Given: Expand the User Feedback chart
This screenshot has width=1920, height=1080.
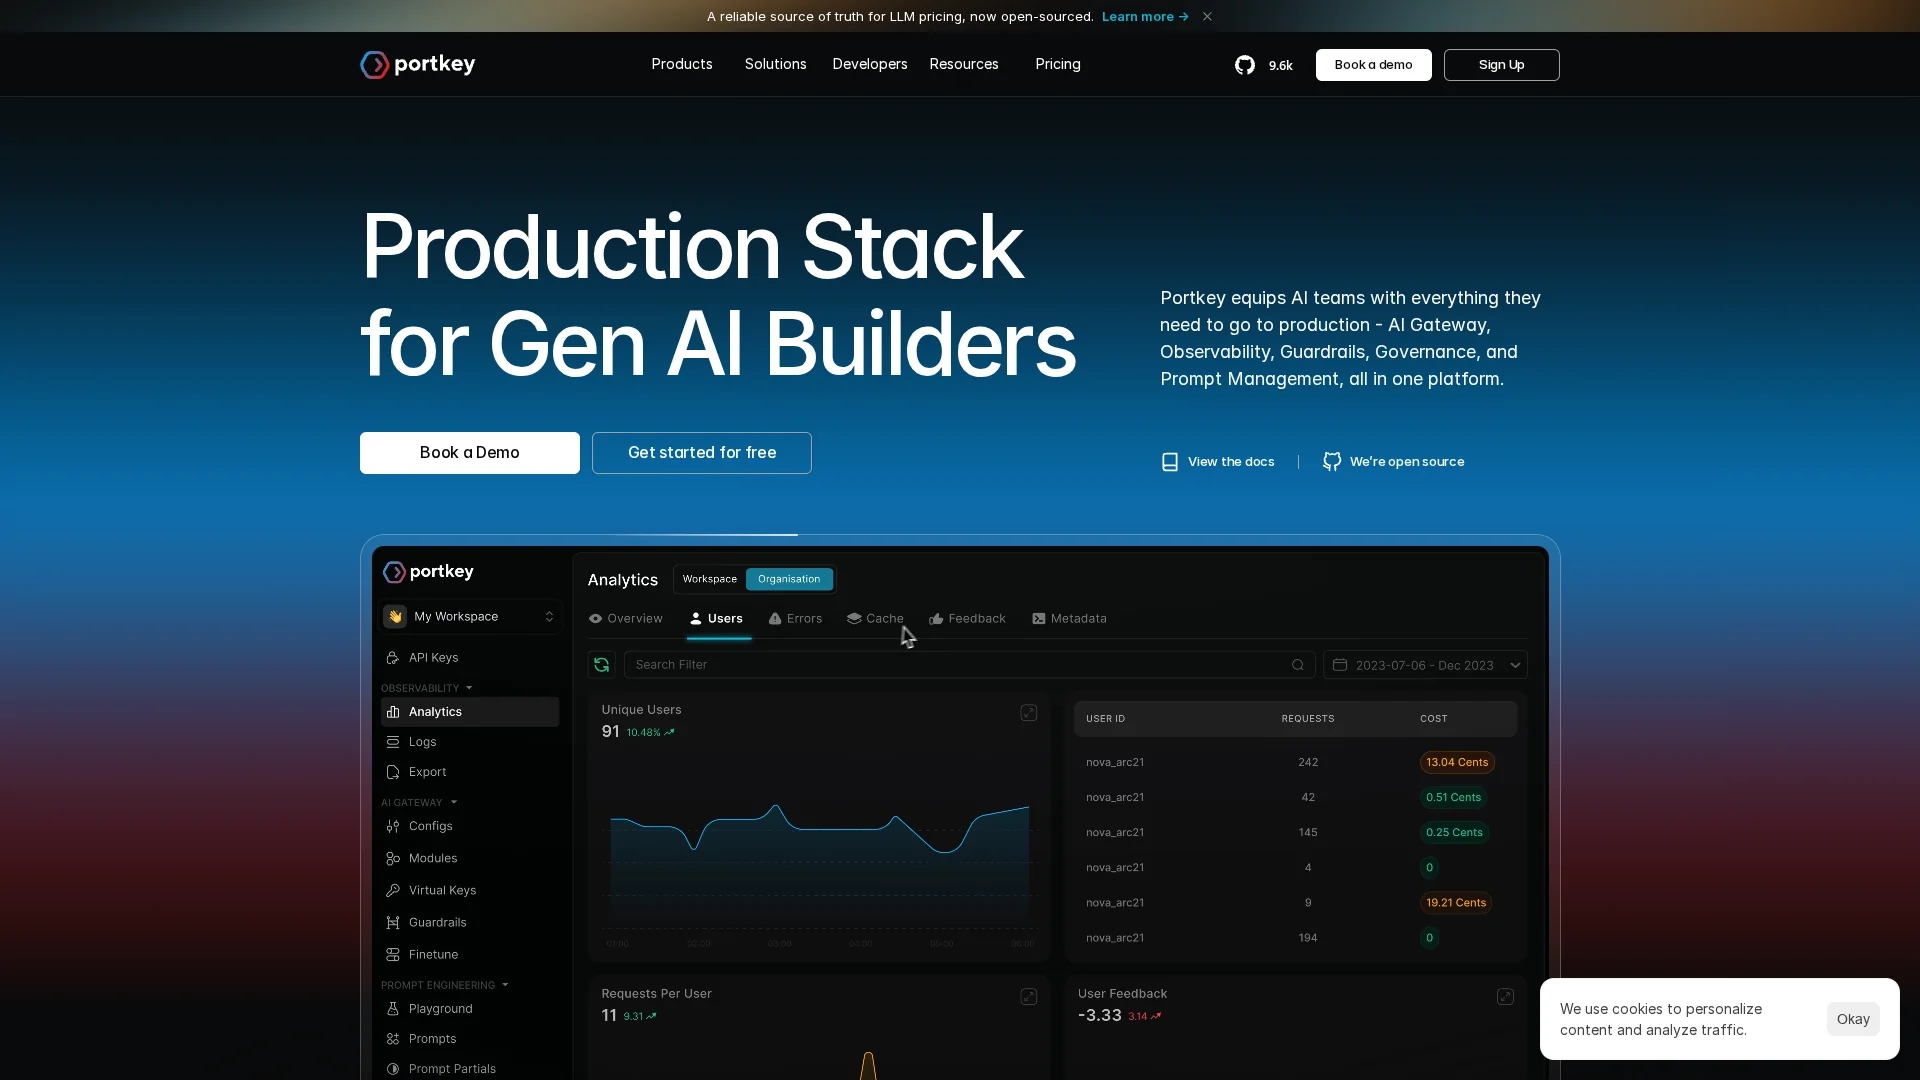Looking at the screenshot, I should [x=1505, y=997].
